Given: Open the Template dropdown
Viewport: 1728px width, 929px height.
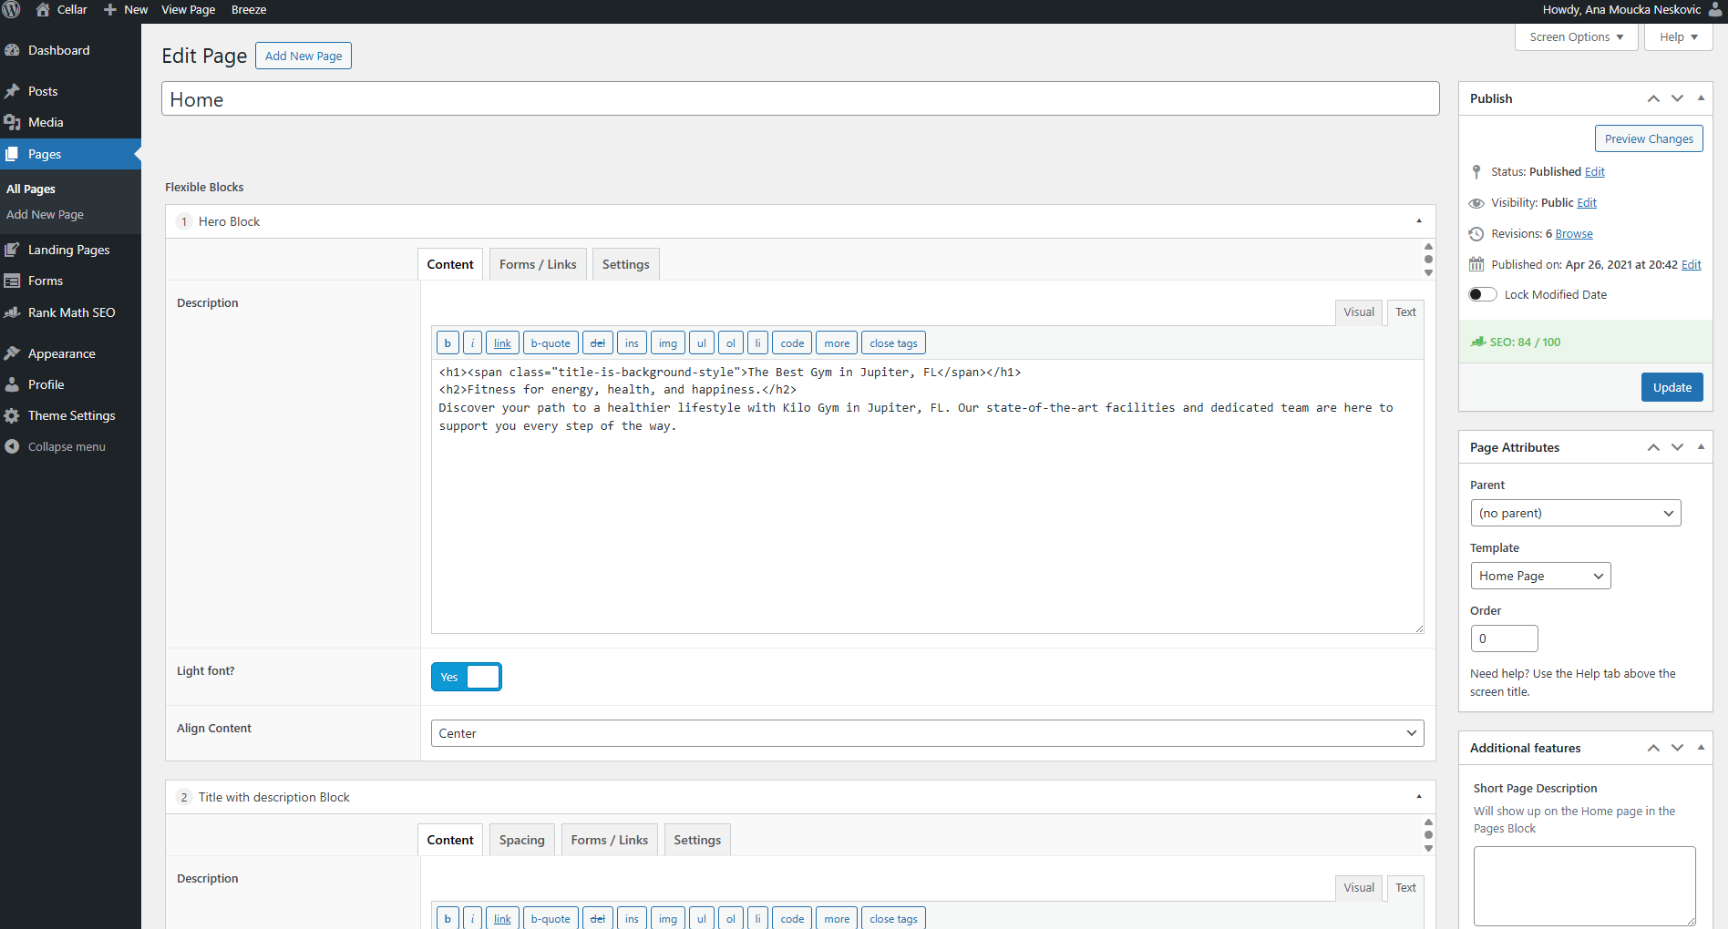Looking at the screenshot, I should click(1540, 576).
